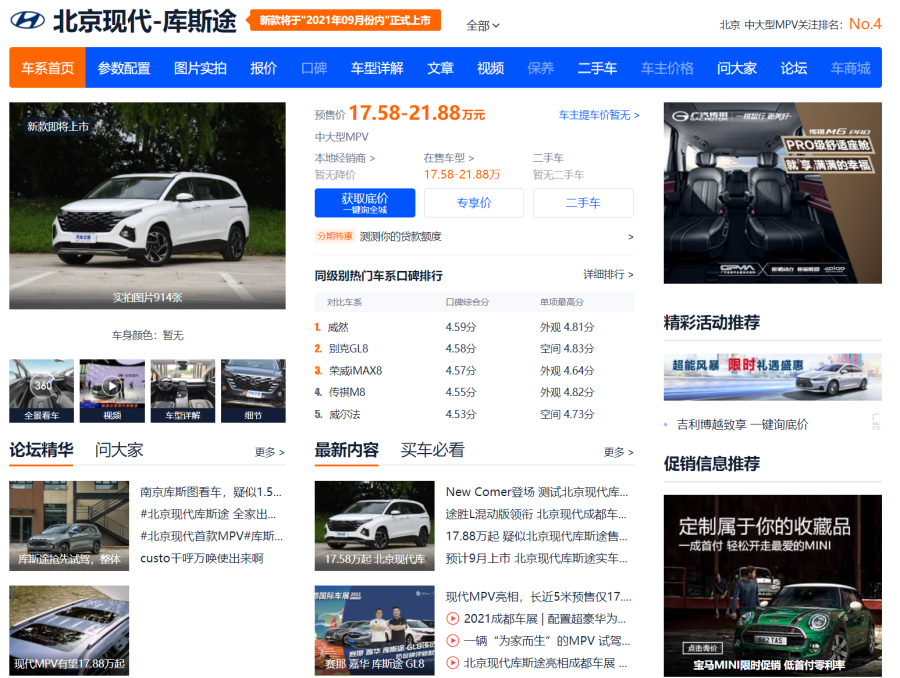Screen dimensions: 900x678
Task: Click the play icon beside 北京现代库斯途亮相成都车展
Action: coord(453,663)
